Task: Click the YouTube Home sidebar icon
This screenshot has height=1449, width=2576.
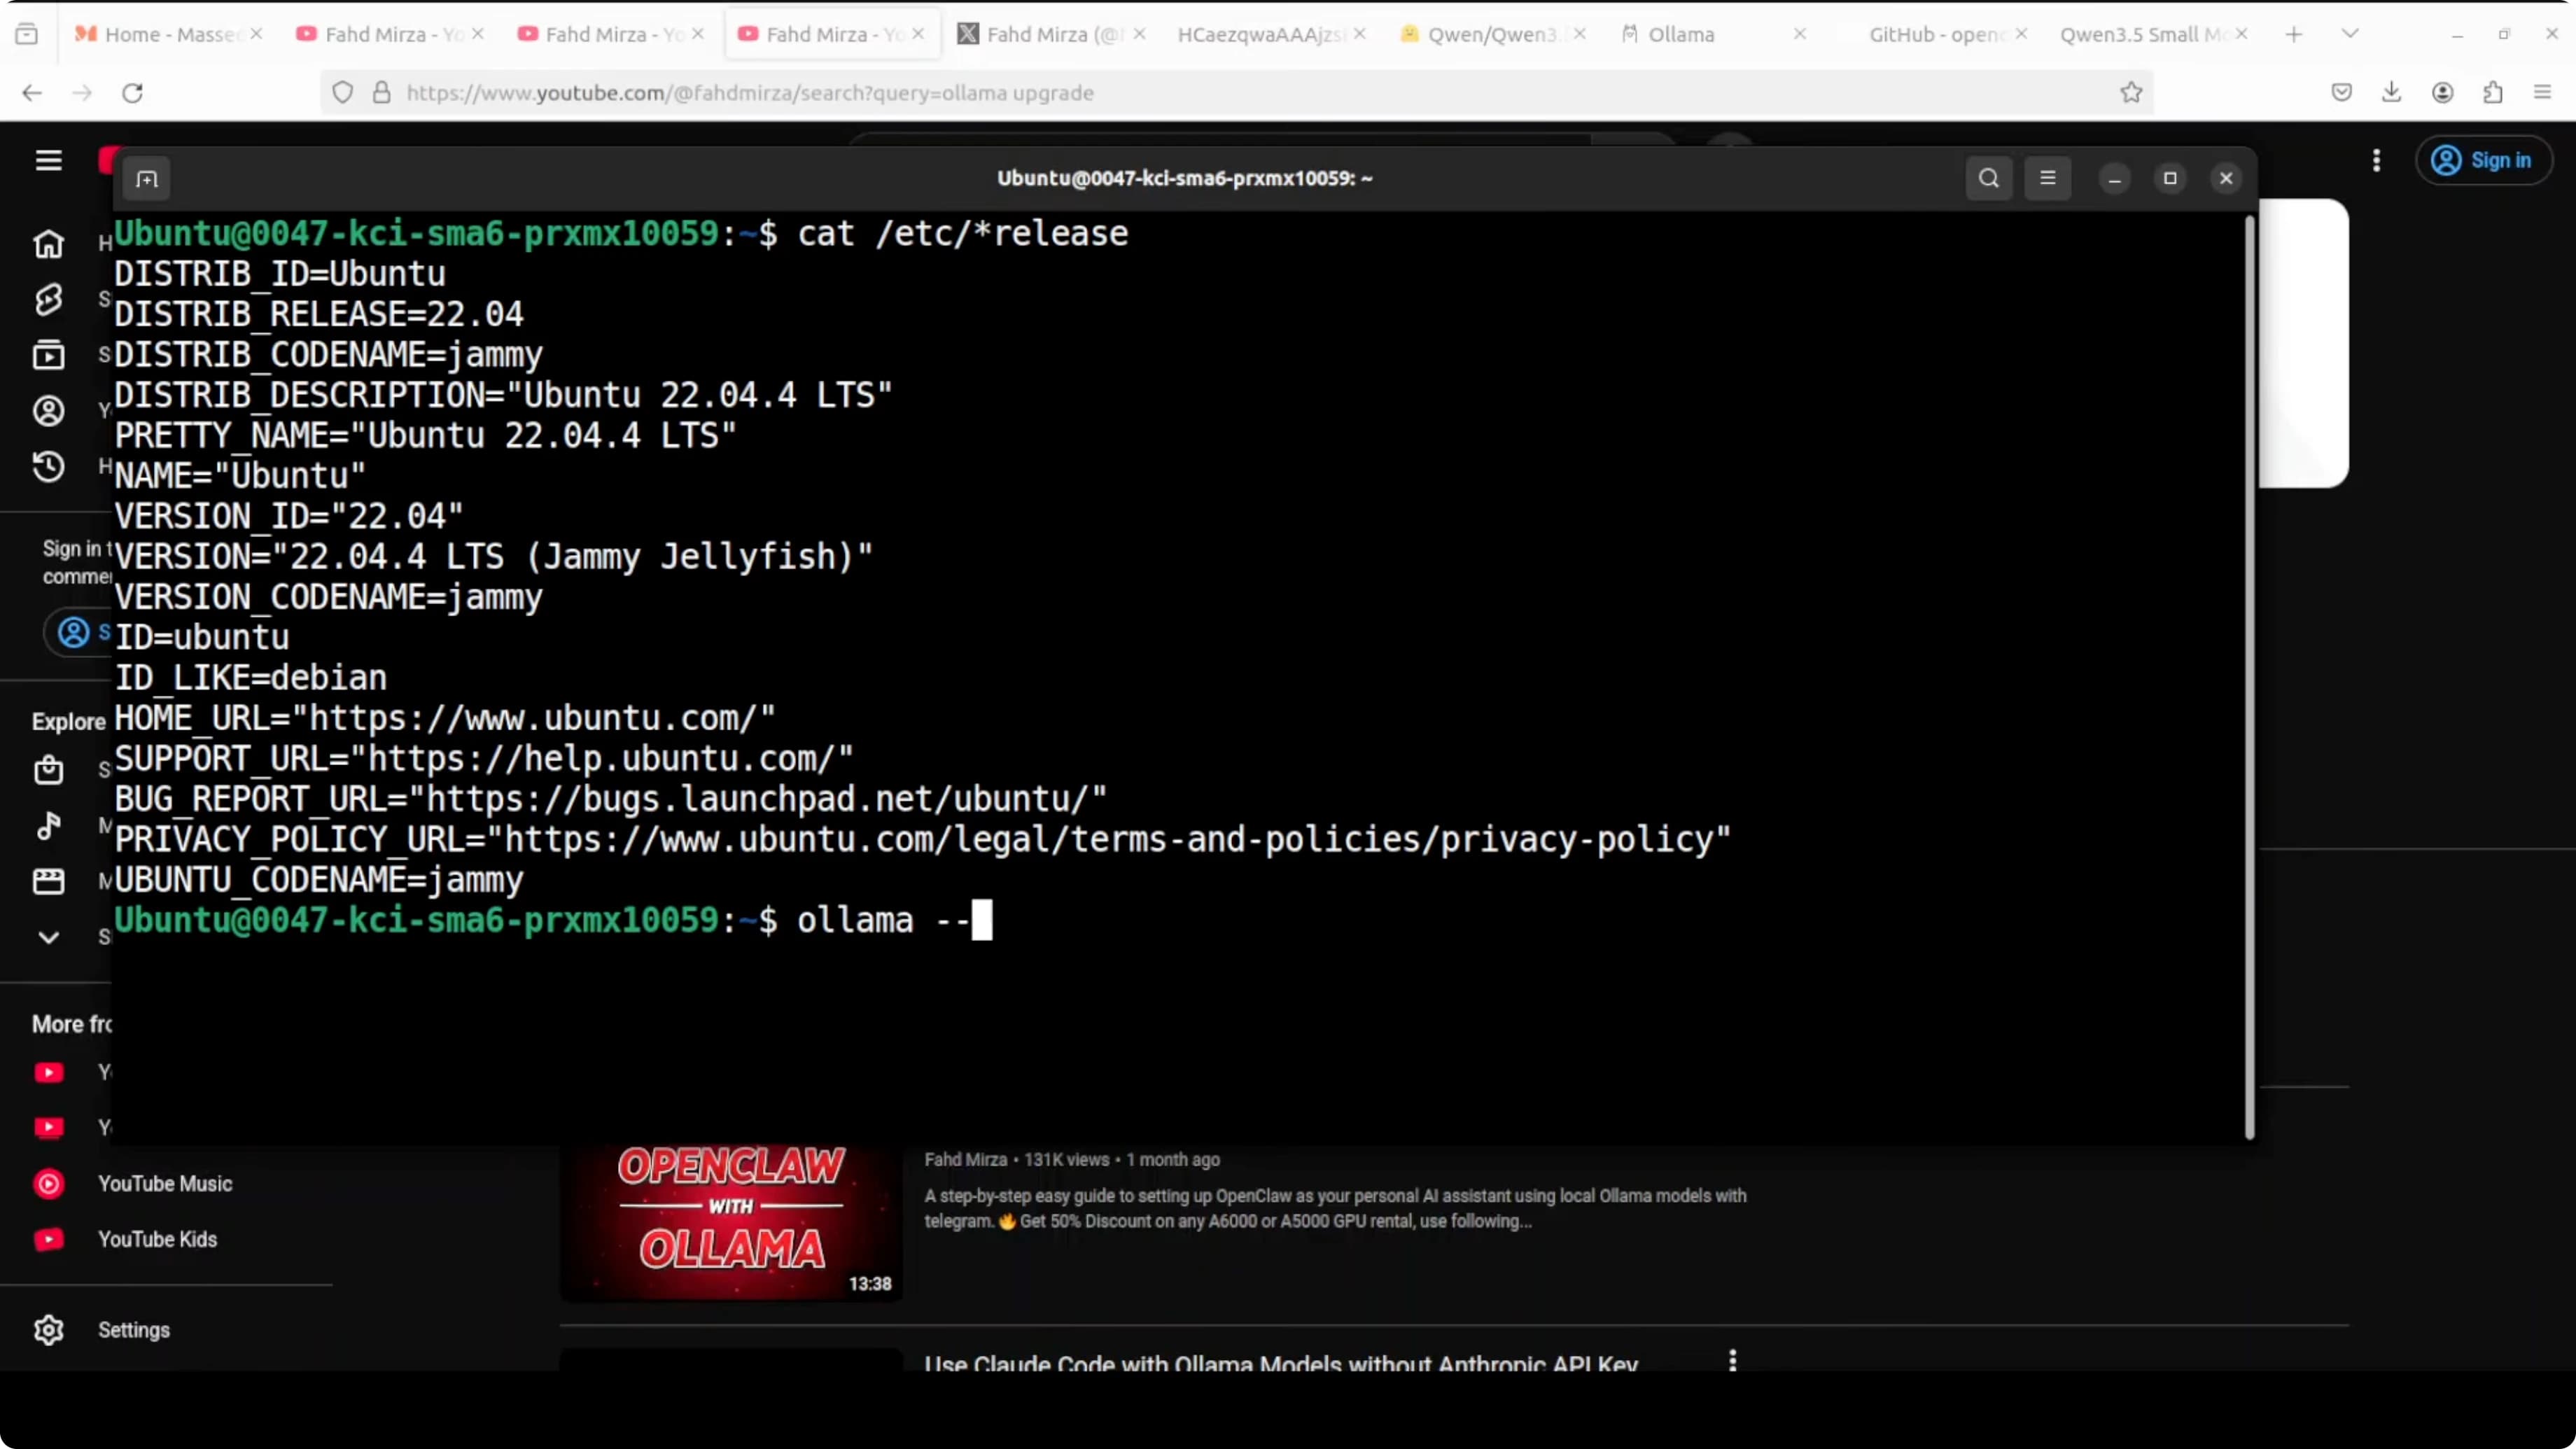Action: [x=48, y=244]
